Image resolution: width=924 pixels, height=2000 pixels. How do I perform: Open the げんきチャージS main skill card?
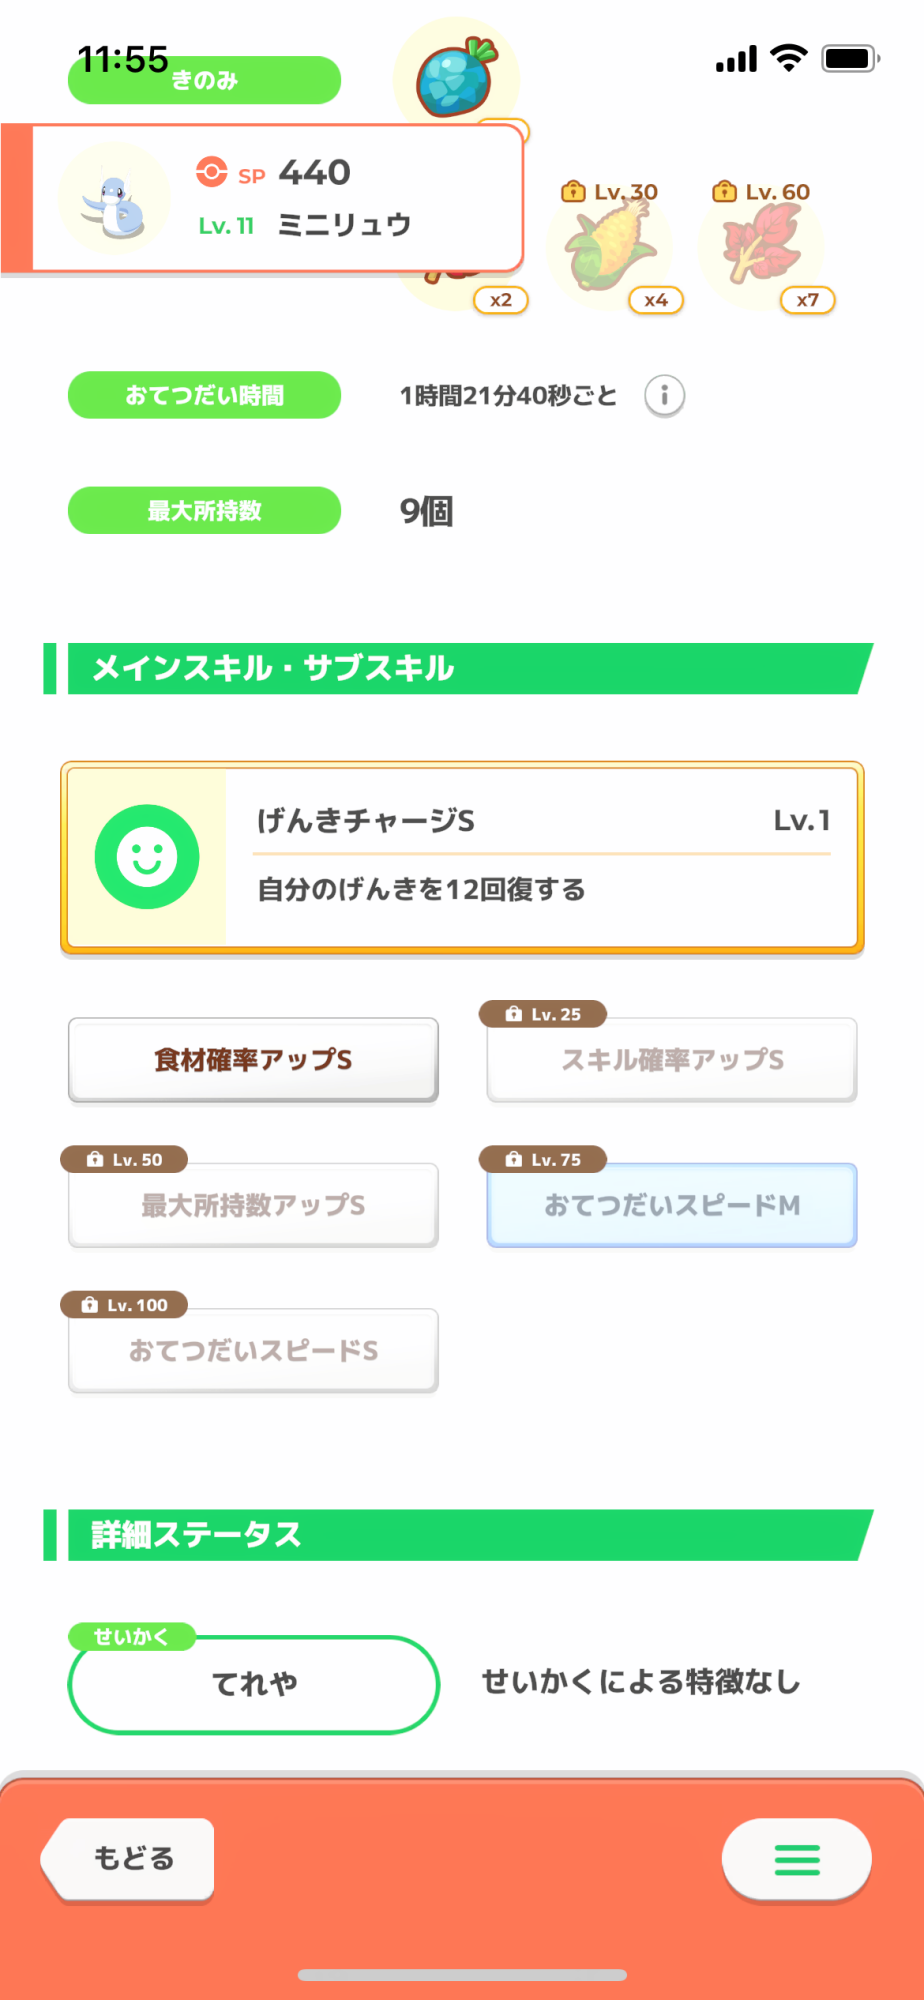[540, 857]
